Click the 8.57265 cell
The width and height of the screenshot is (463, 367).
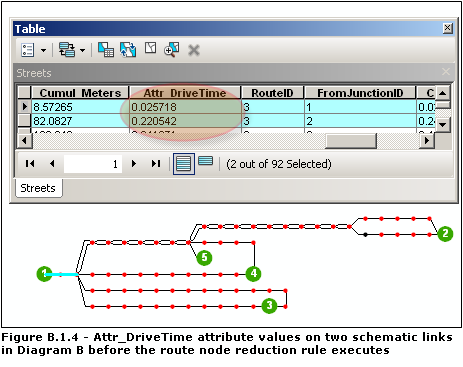point(80,107)
